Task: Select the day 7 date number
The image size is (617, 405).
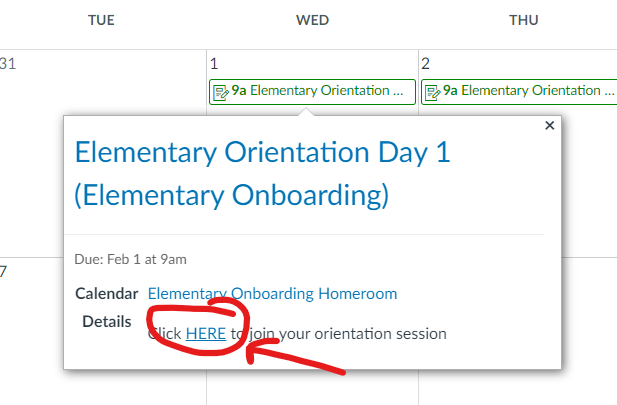Action: (4, 271)
